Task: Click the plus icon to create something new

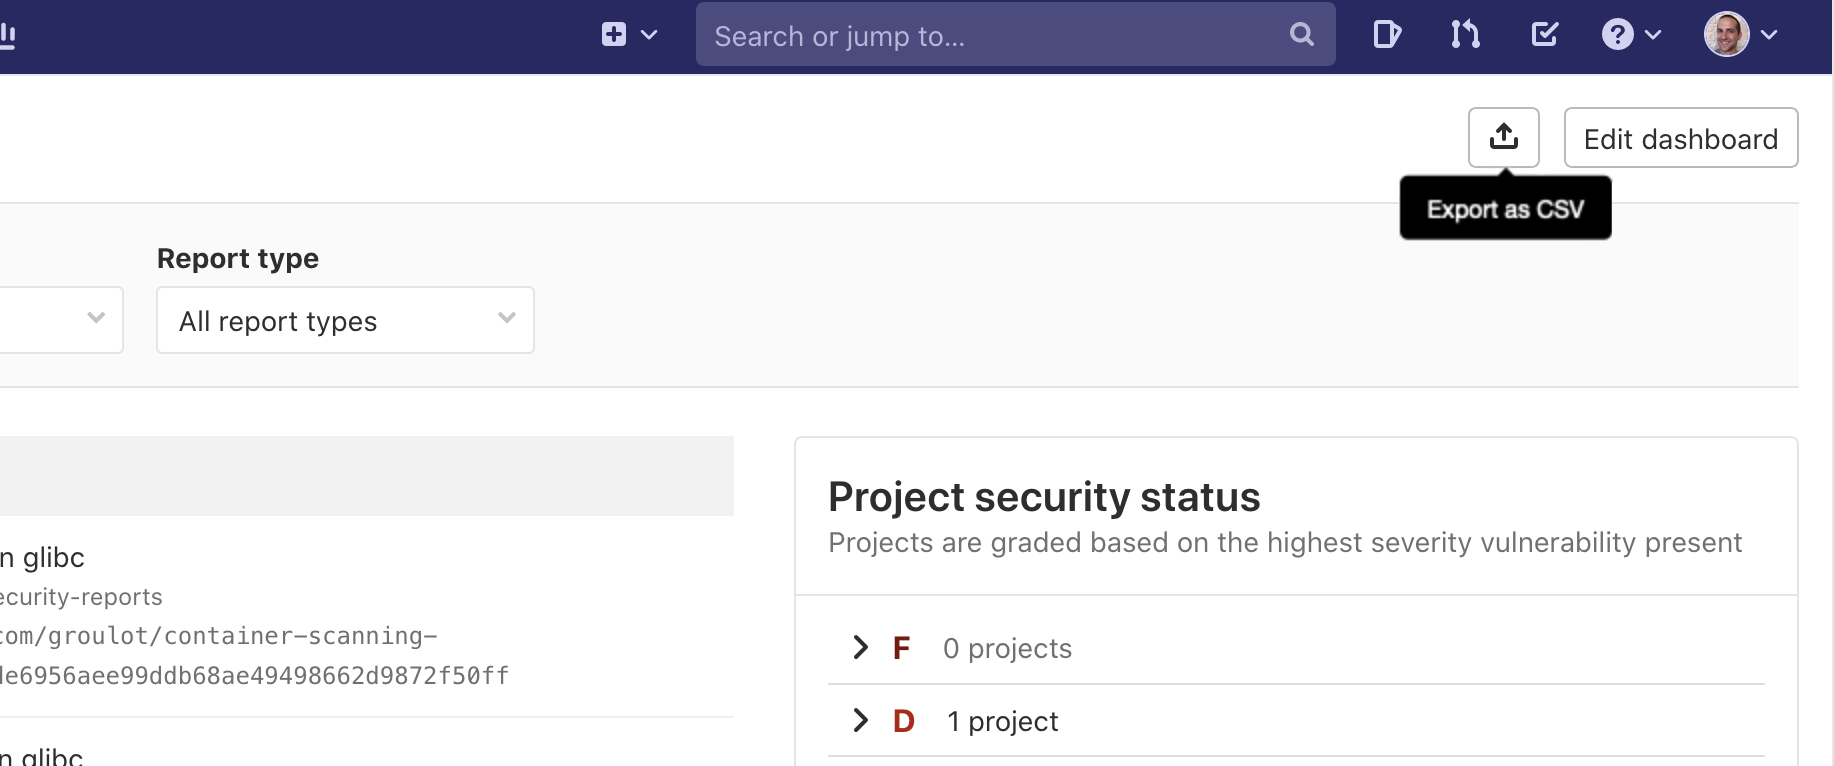Action: pos(612,33)
